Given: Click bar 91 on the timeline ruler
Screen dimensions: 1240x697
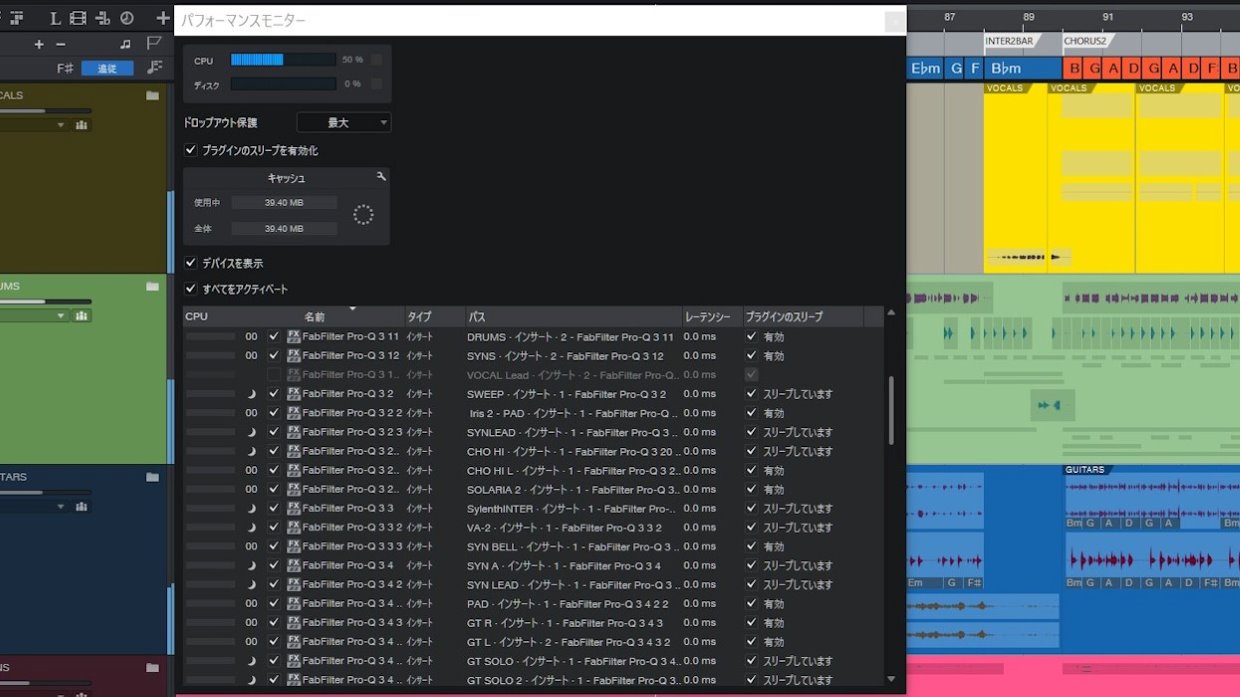Looking at the screenshot, I should click(x=1107, y=17).
